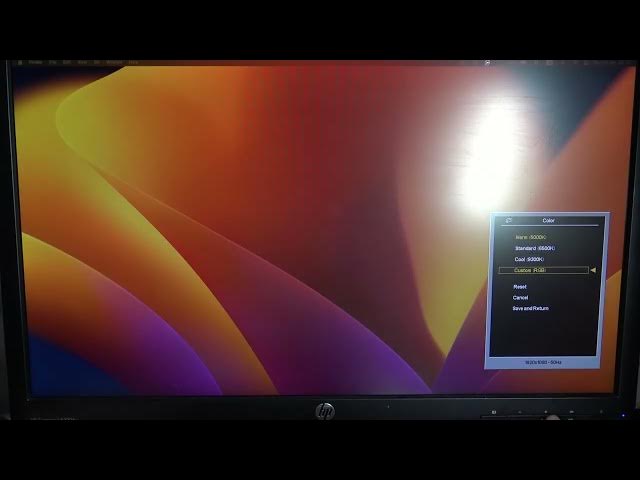Select the Warm (5000K) color preset
This screenshot has height=480, width=640.
coord(531,237)
